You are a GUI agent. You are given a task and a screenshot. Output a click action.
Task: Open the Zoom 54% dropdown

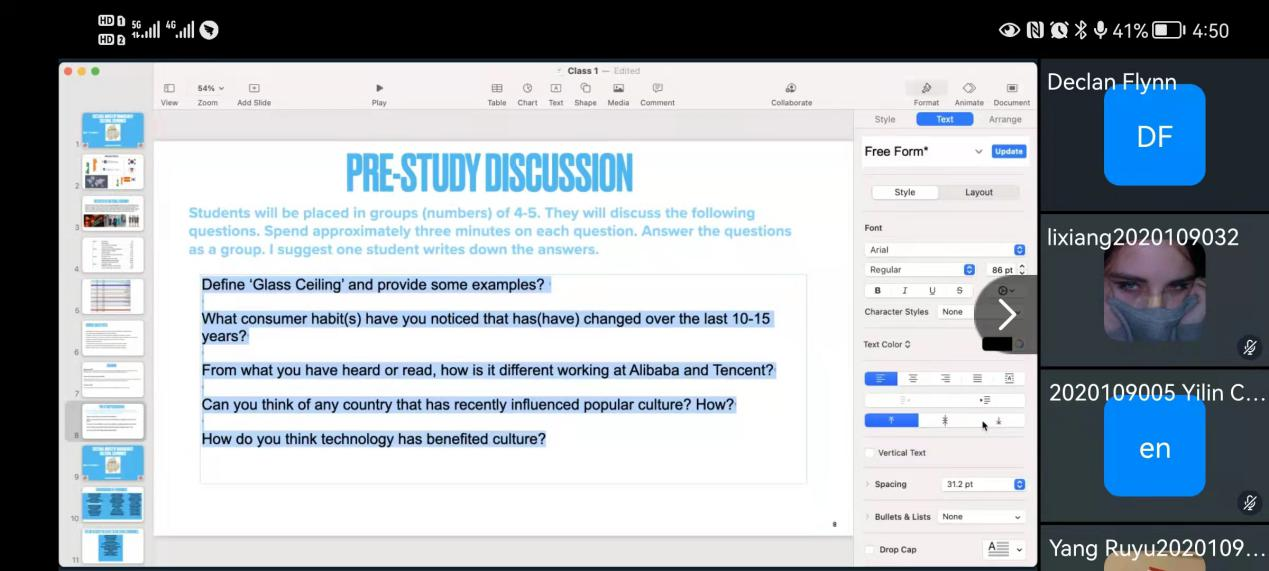208,89
